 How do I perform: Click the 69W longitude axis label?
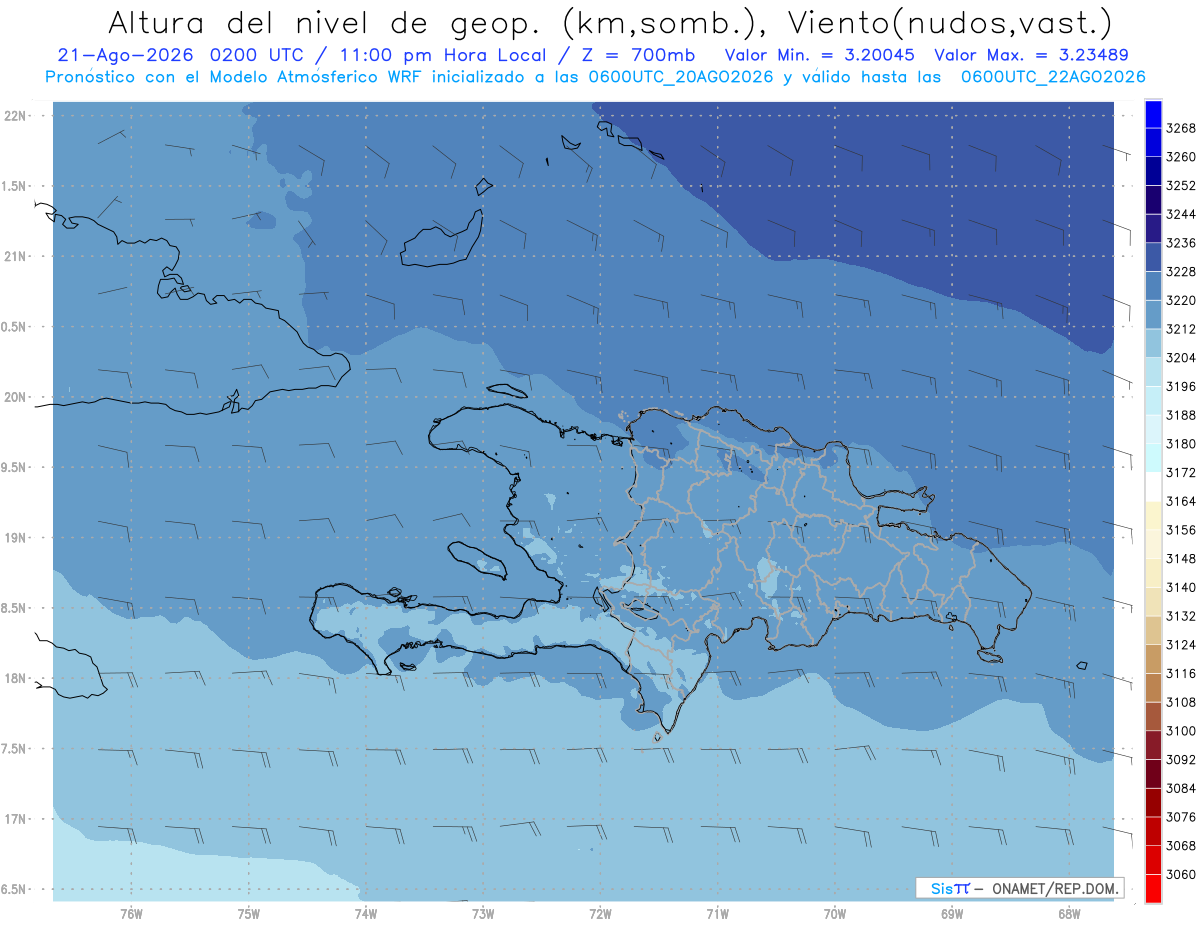(952, 913)
